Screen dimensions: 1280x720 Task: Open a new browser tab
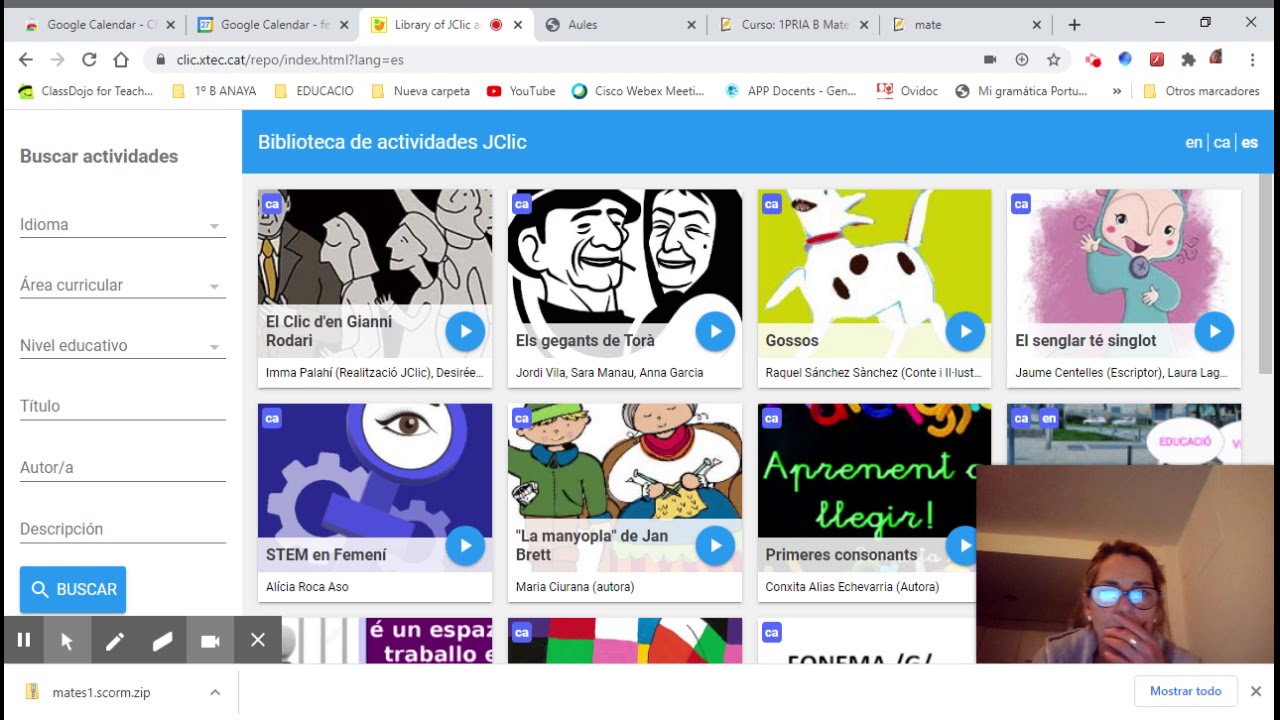point(1074,24)
